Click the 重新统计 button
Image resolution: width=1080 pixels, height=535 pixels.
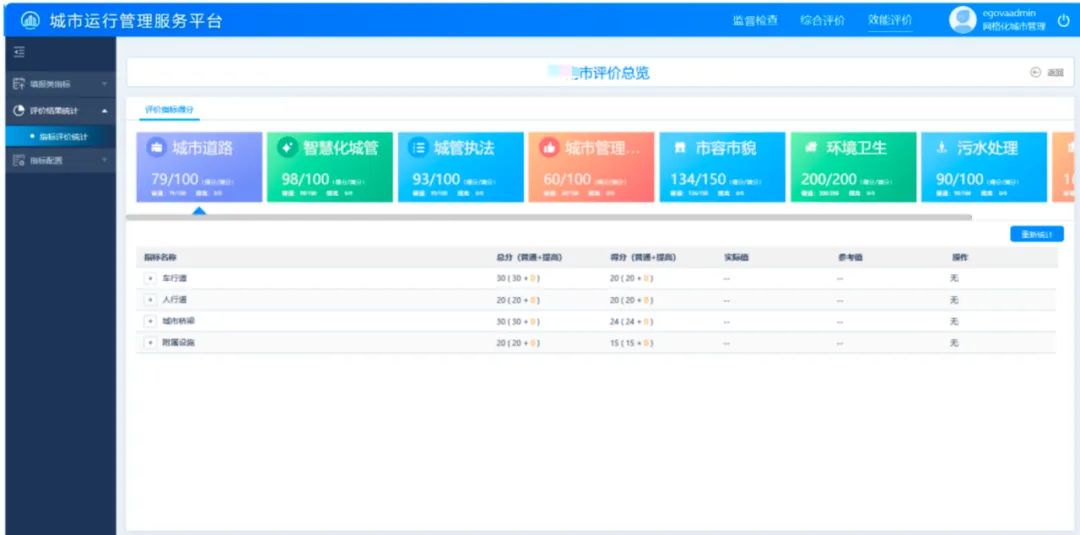1036,235
